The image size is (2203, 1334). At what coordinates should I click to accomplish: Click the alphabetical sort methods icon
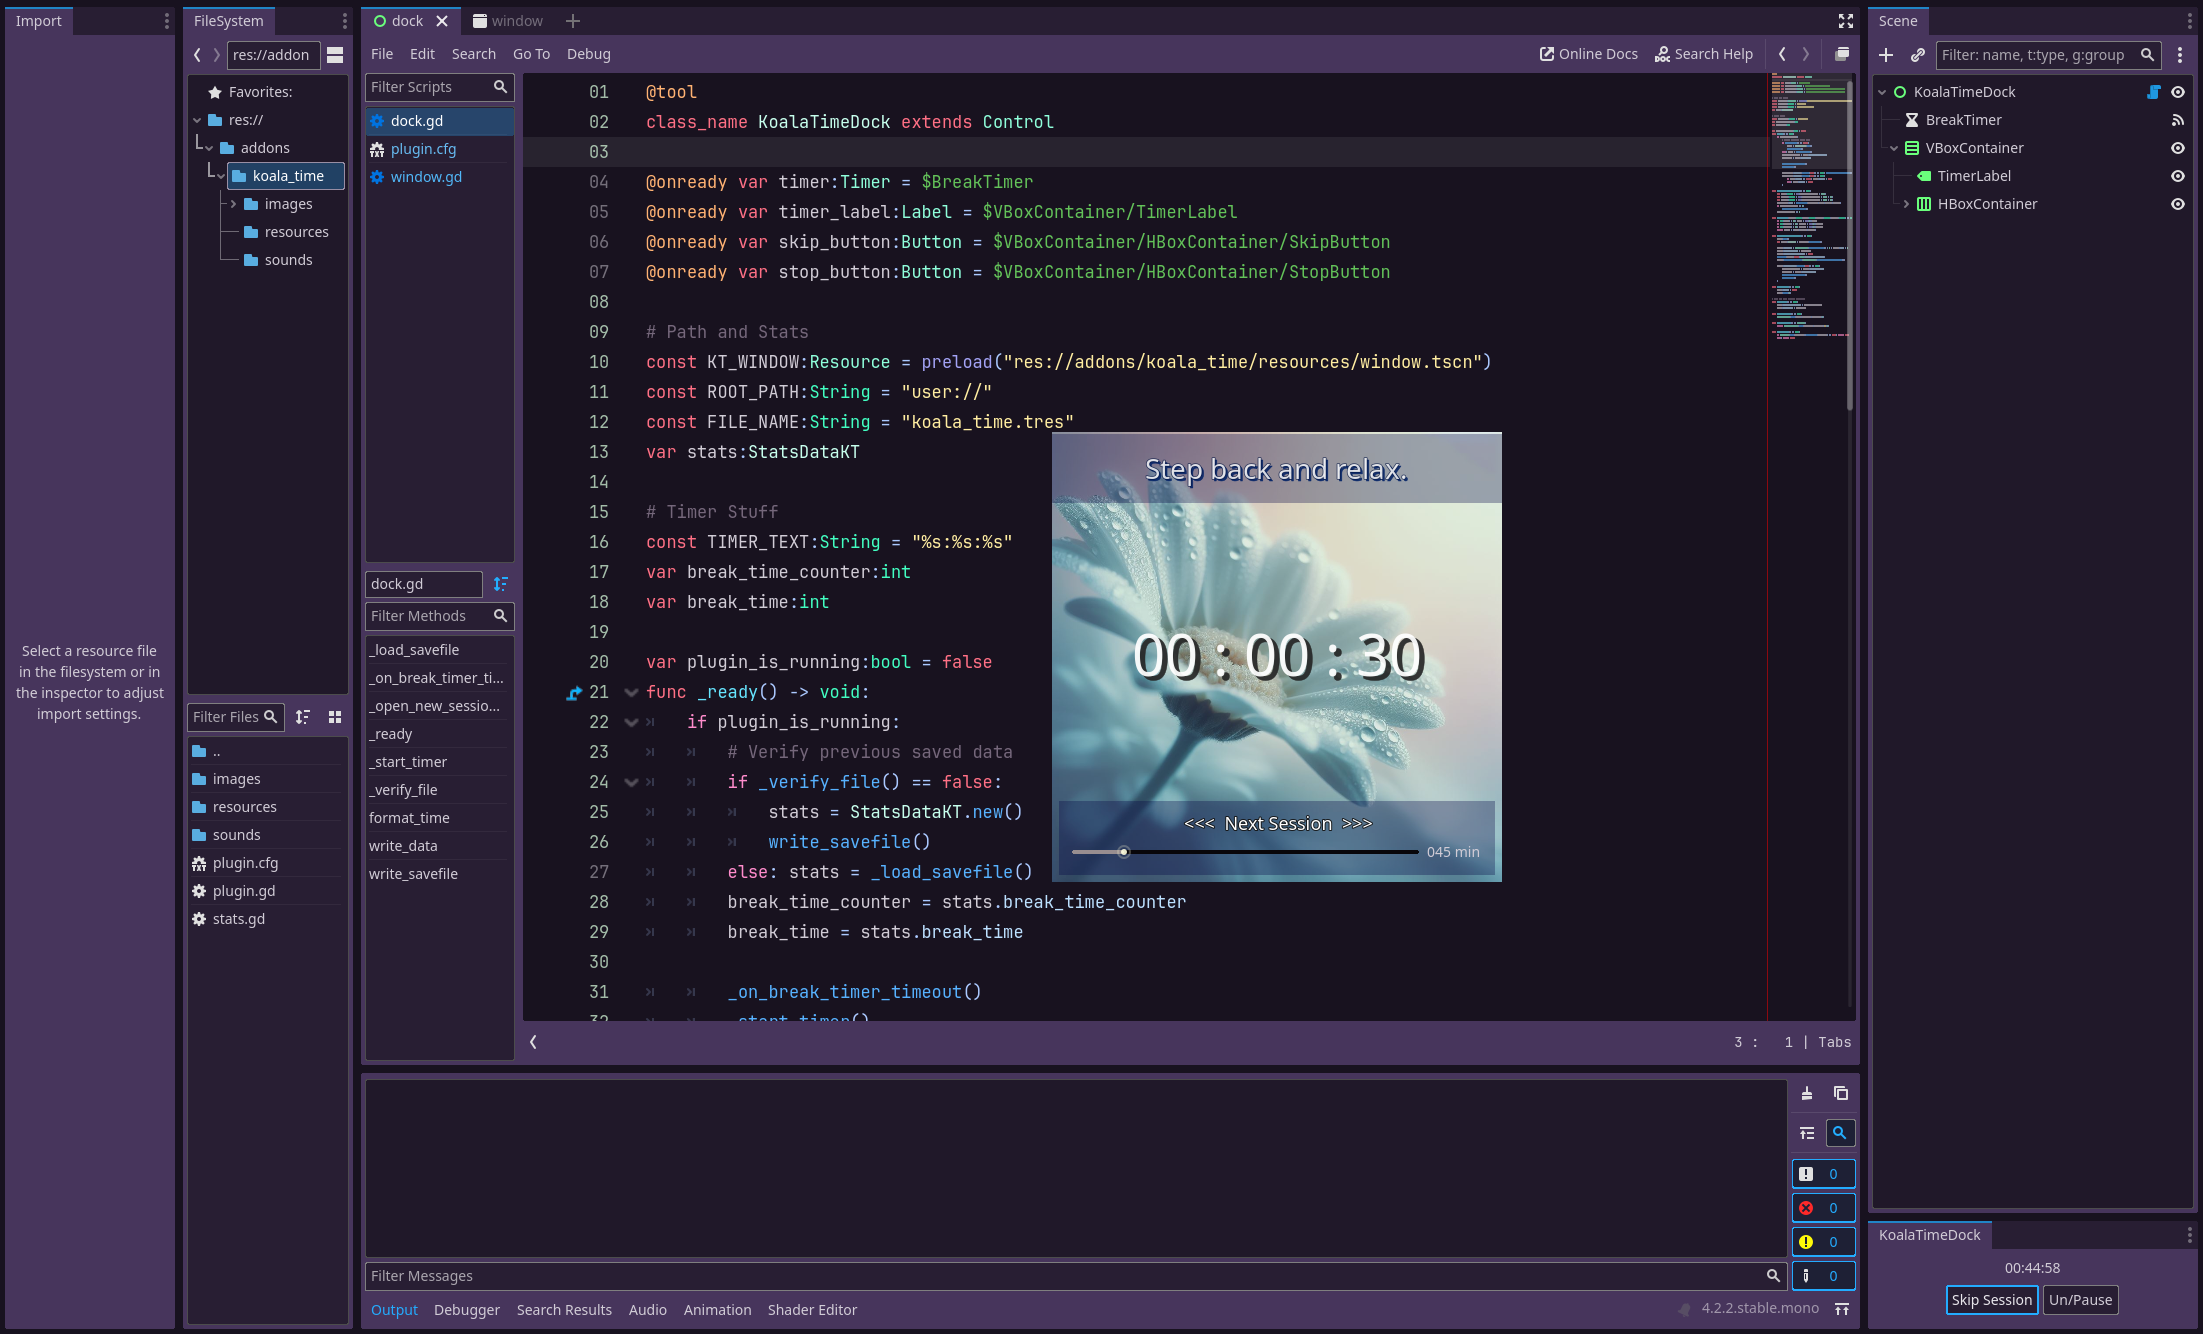coord(501,584)
